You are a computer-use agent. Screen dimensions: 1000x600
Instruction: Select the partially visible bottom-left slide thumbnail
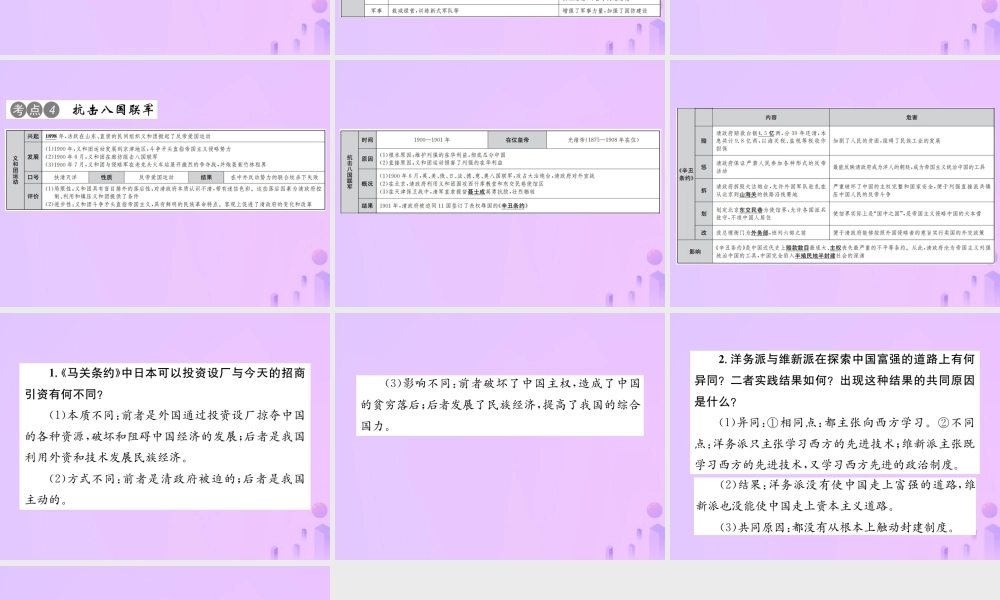pyautogui.click(x=165, y=584)
